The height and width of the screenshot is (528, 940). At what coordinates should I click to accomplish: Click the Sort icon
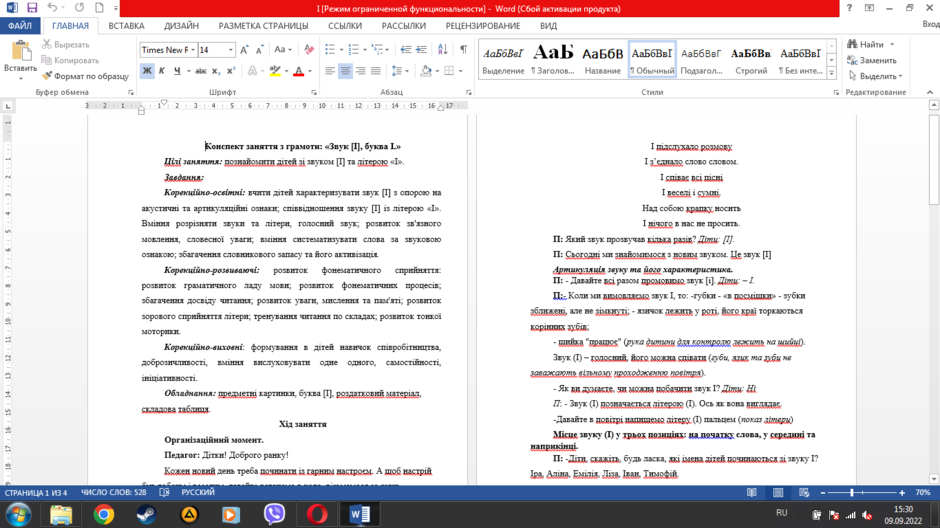(442, 50)
